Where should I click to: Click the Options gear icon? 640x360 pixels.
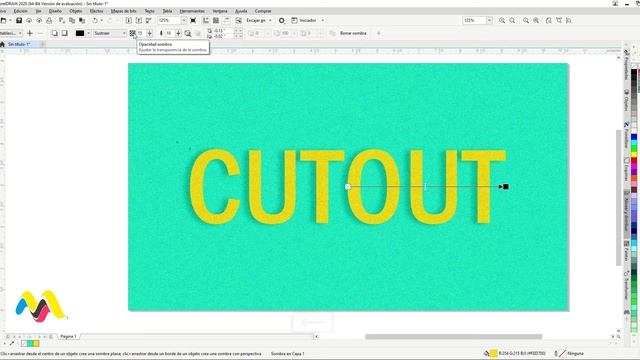[x=282, y=20]
